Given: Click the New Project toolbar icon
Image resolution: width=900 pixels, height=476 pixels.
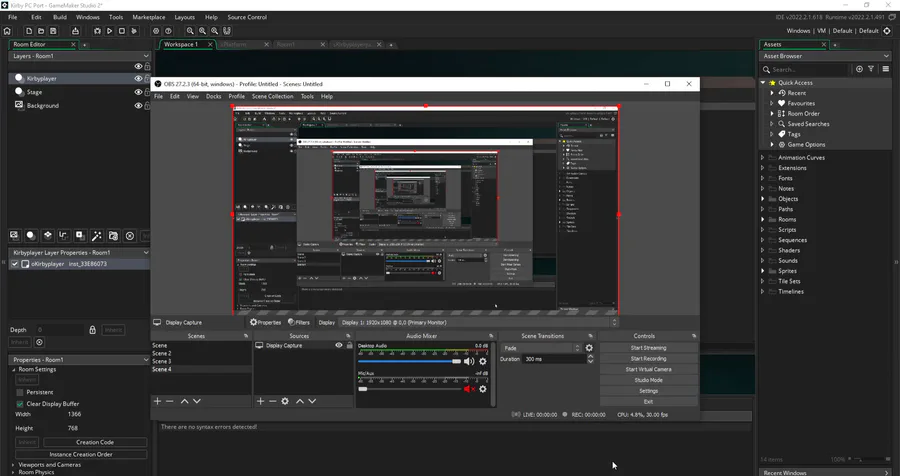Looking at the screenshot, I should tap(29, 31).
